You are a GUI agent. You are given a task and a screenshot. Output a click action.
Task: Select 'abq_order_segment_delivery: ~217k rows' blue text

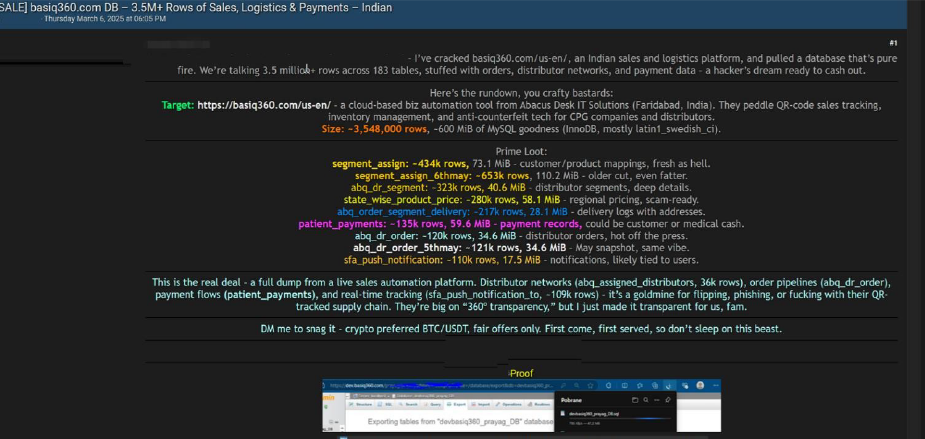pyautogui.click(x=433, y=211)
